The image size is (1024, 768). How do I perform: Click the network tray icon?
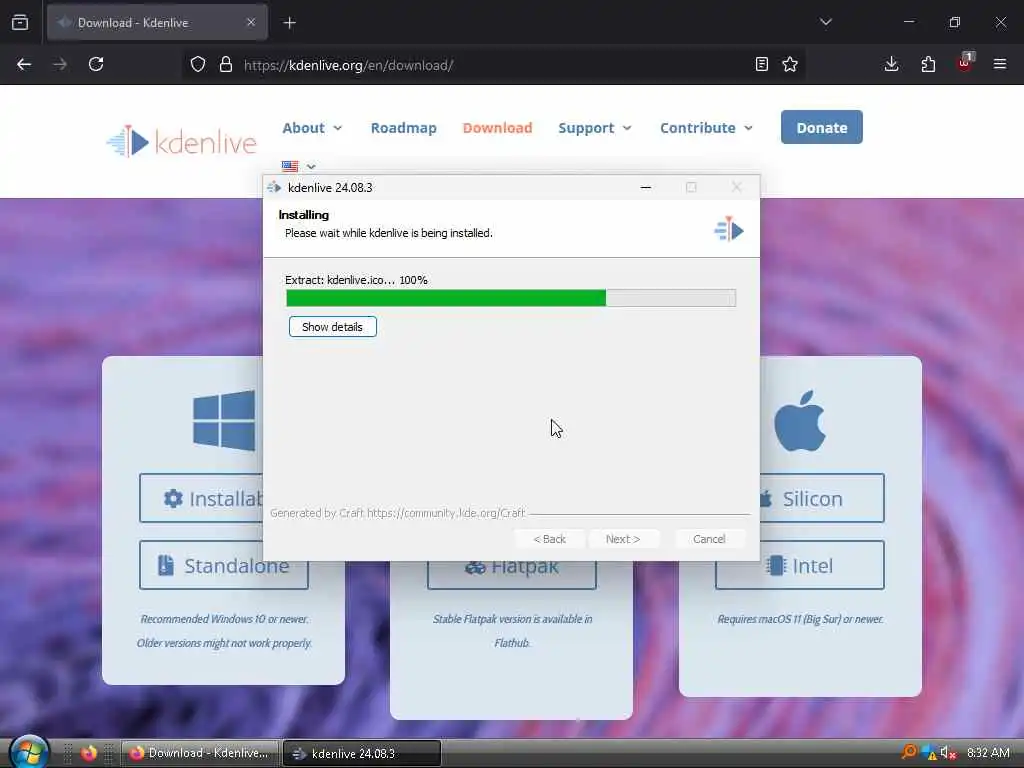tap(929, 753)
